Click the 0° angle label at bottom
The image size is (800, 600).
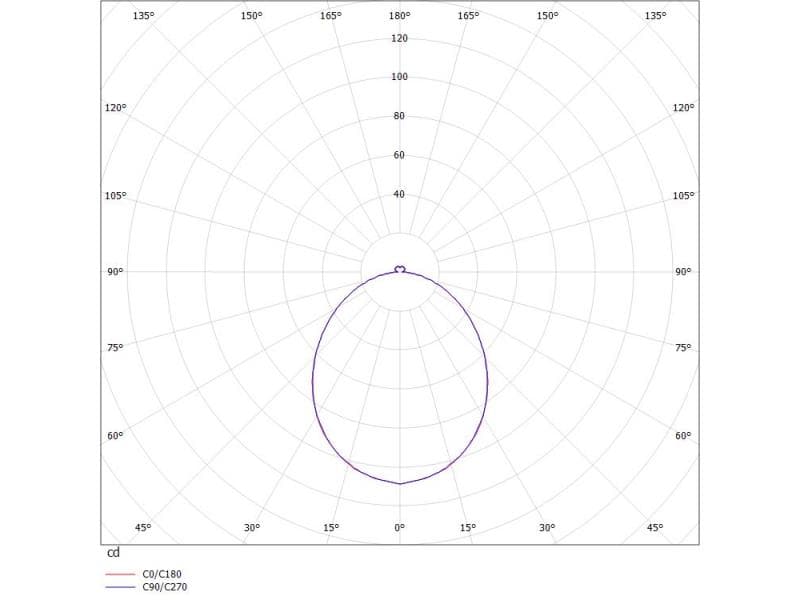399,527
